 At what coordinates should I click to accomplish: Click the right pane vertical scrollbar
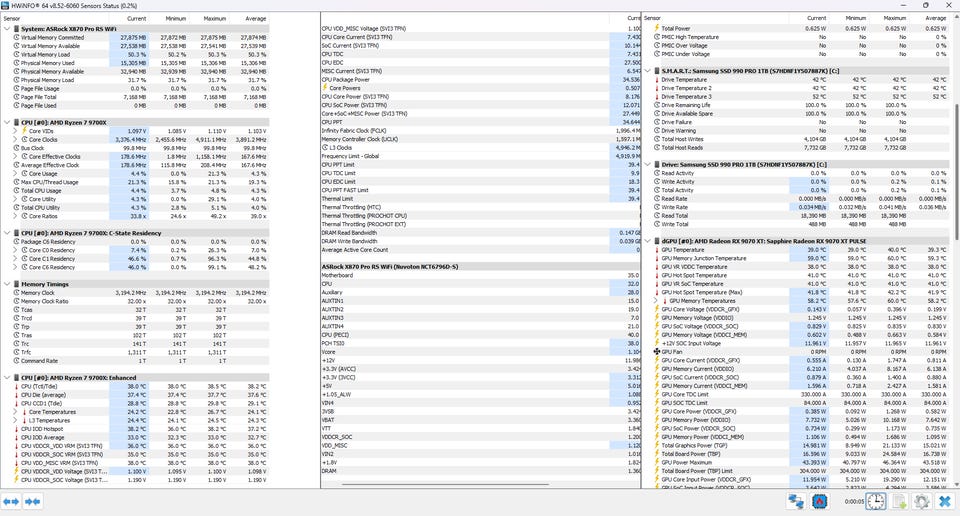956,171
